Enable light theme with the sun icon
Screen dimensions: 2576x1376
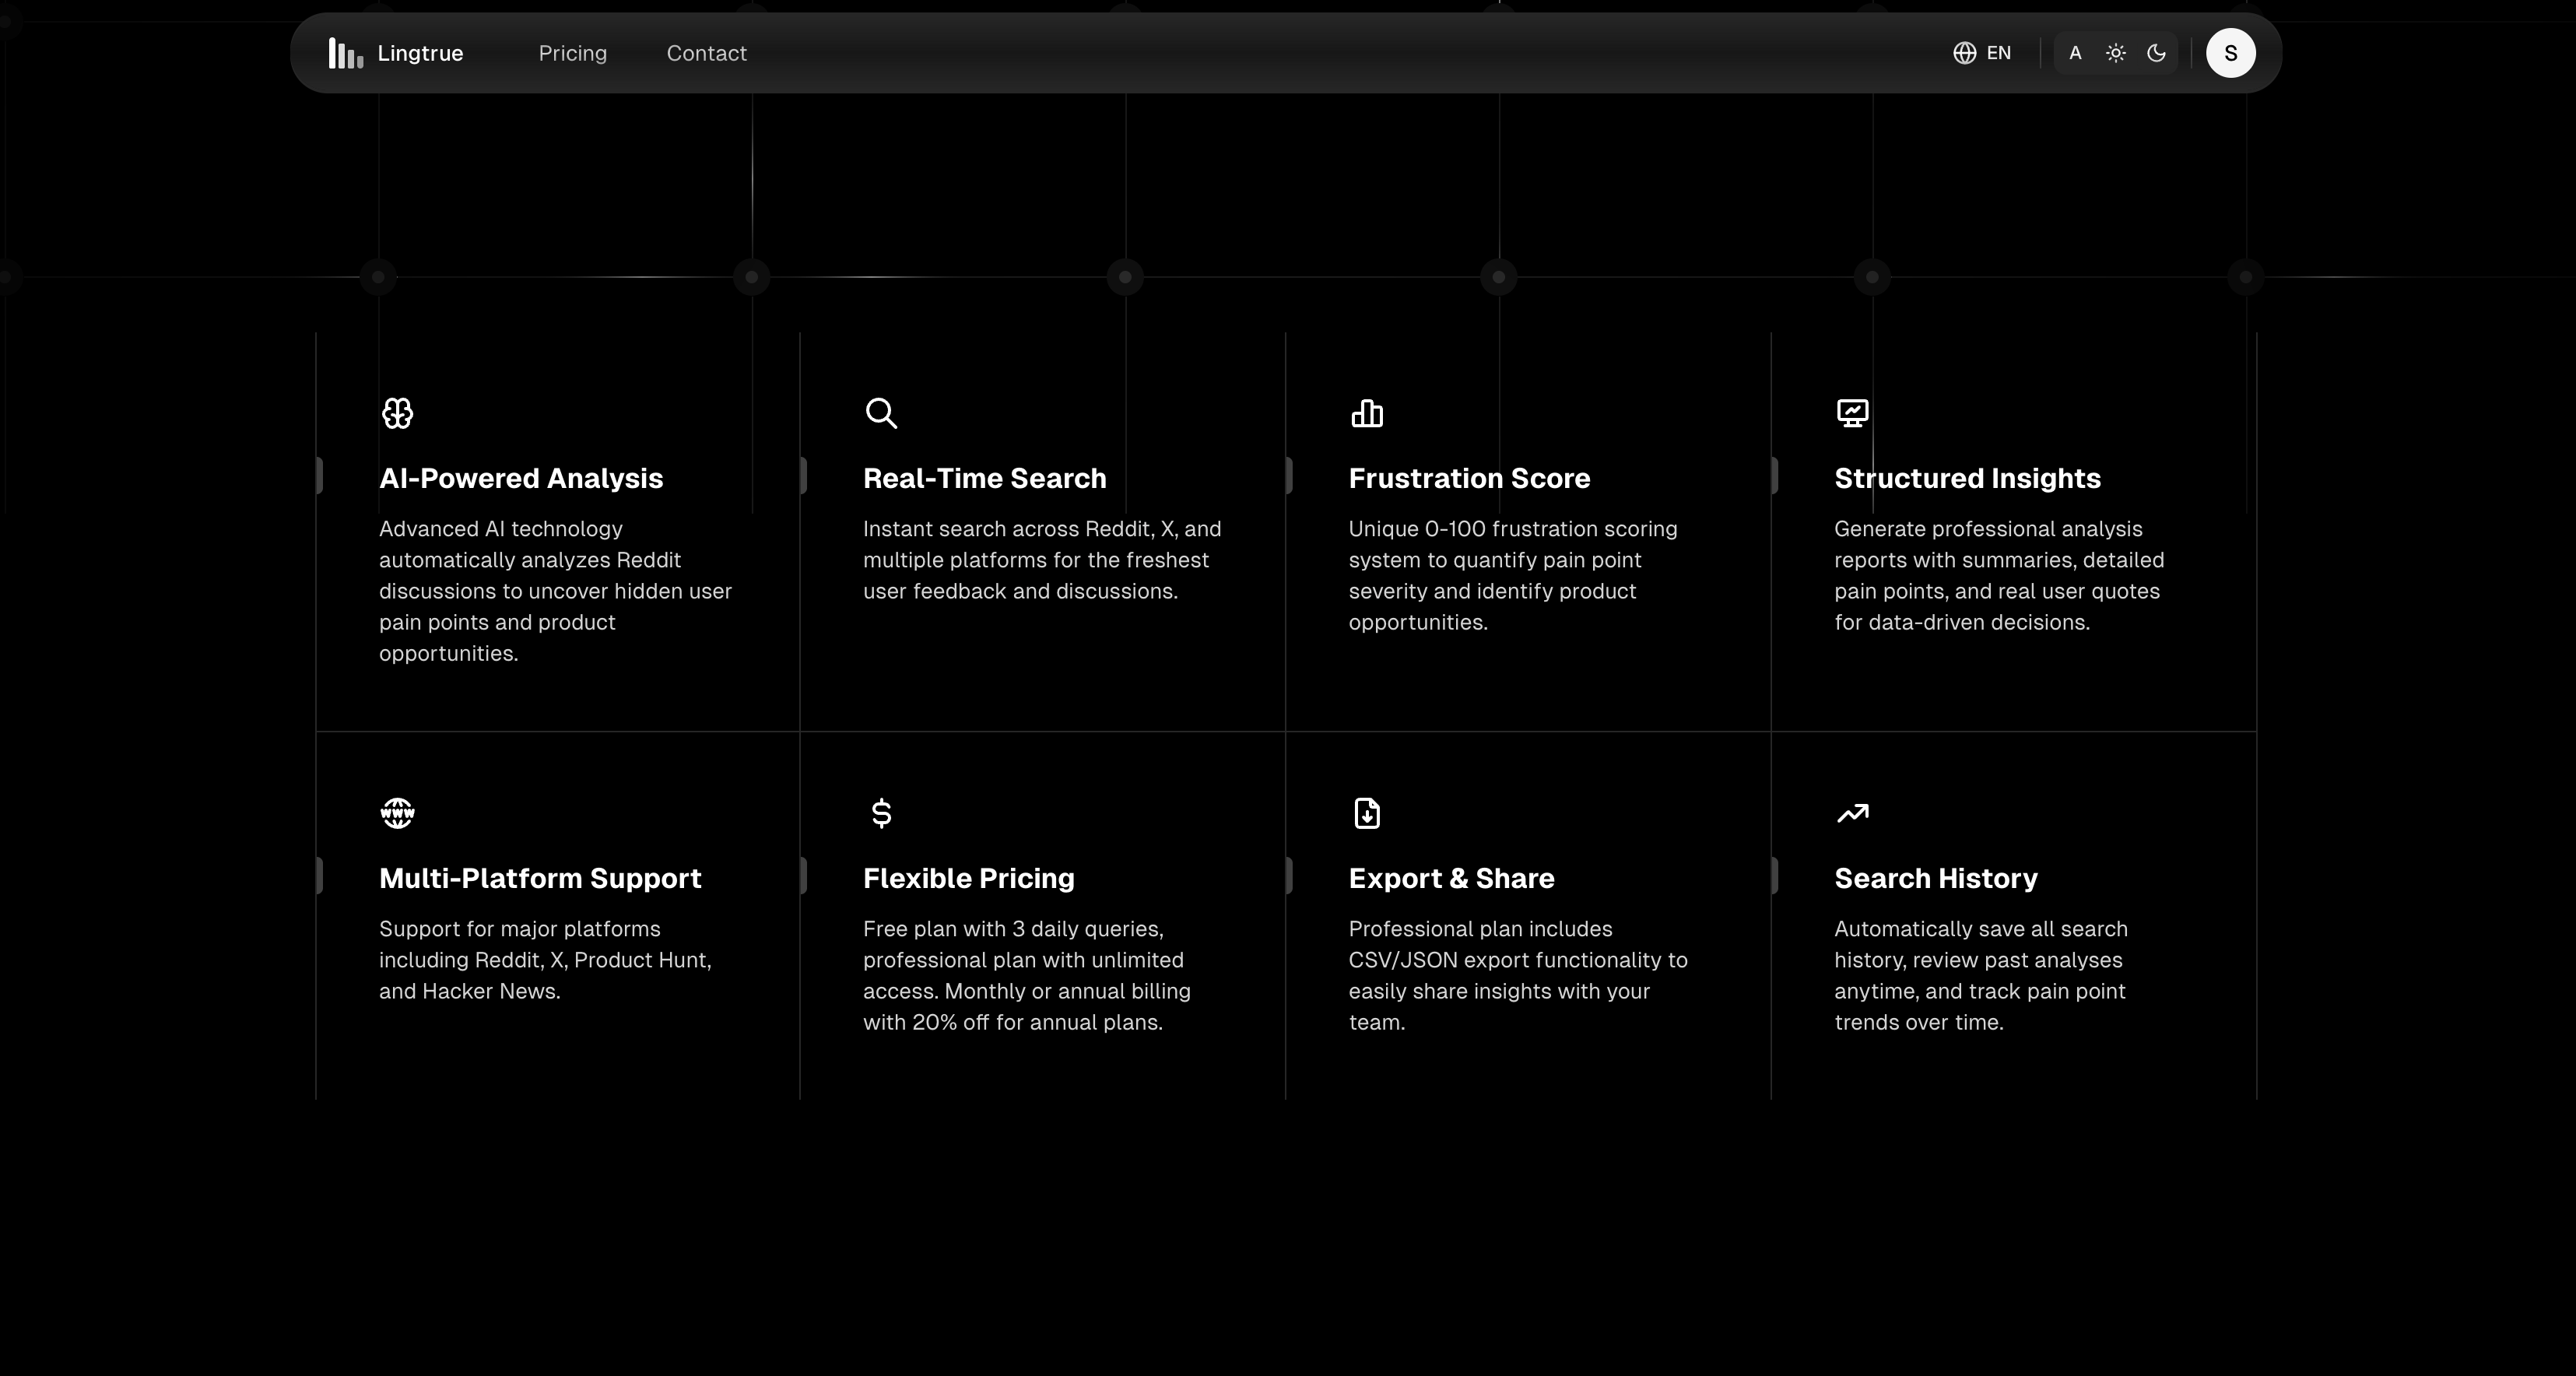[x=2115, y=53]
